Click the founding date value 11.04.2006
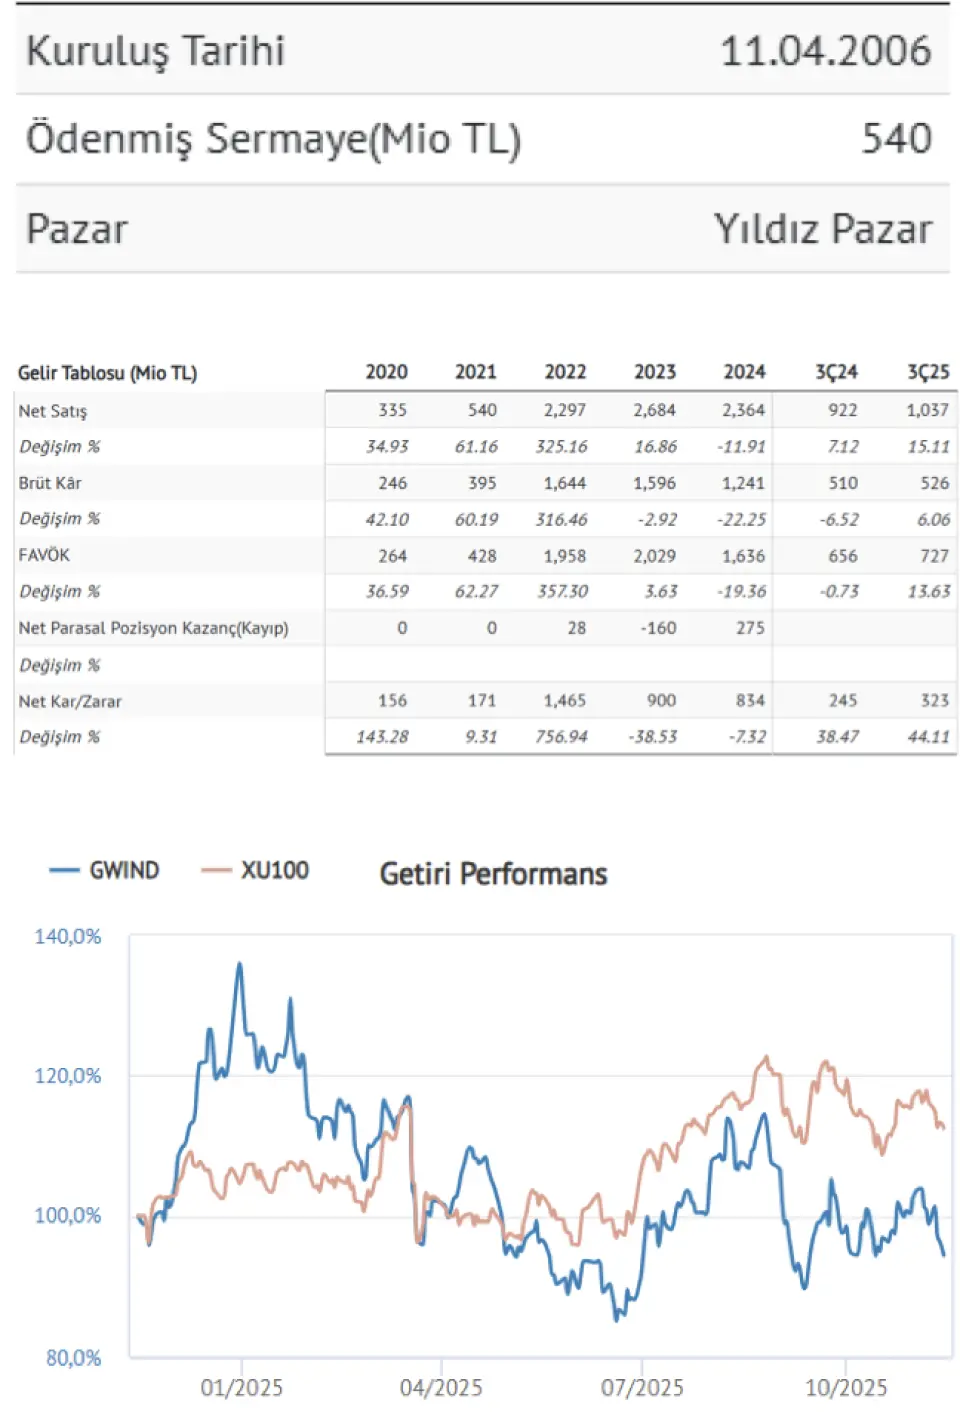 825,51
